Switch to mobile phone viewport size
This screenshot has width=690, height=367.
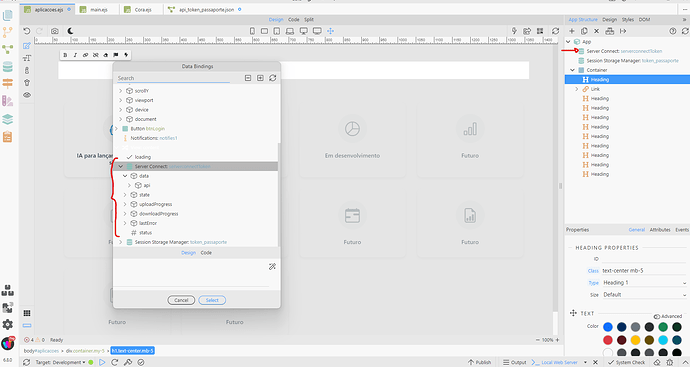[x=252, y=31]
